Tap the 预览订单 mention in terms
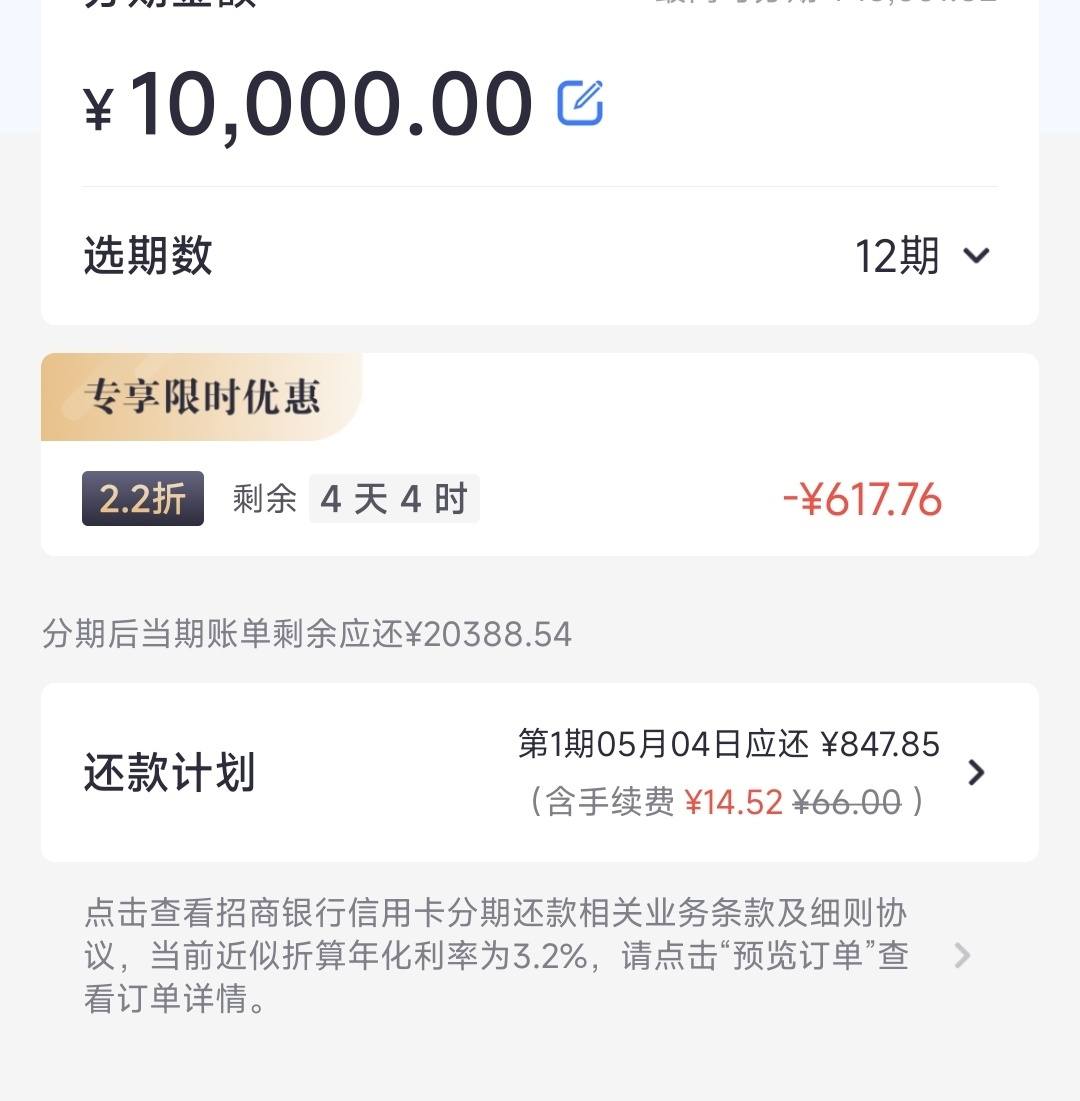The image size is (1080, 1101). (x=797, y=956)
